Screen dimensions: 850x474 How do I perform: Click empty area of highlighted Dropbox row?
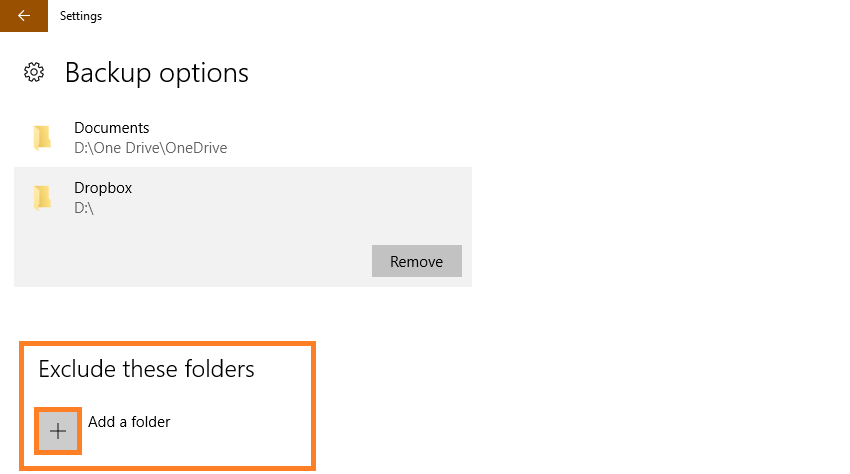[x=298, y=201]
